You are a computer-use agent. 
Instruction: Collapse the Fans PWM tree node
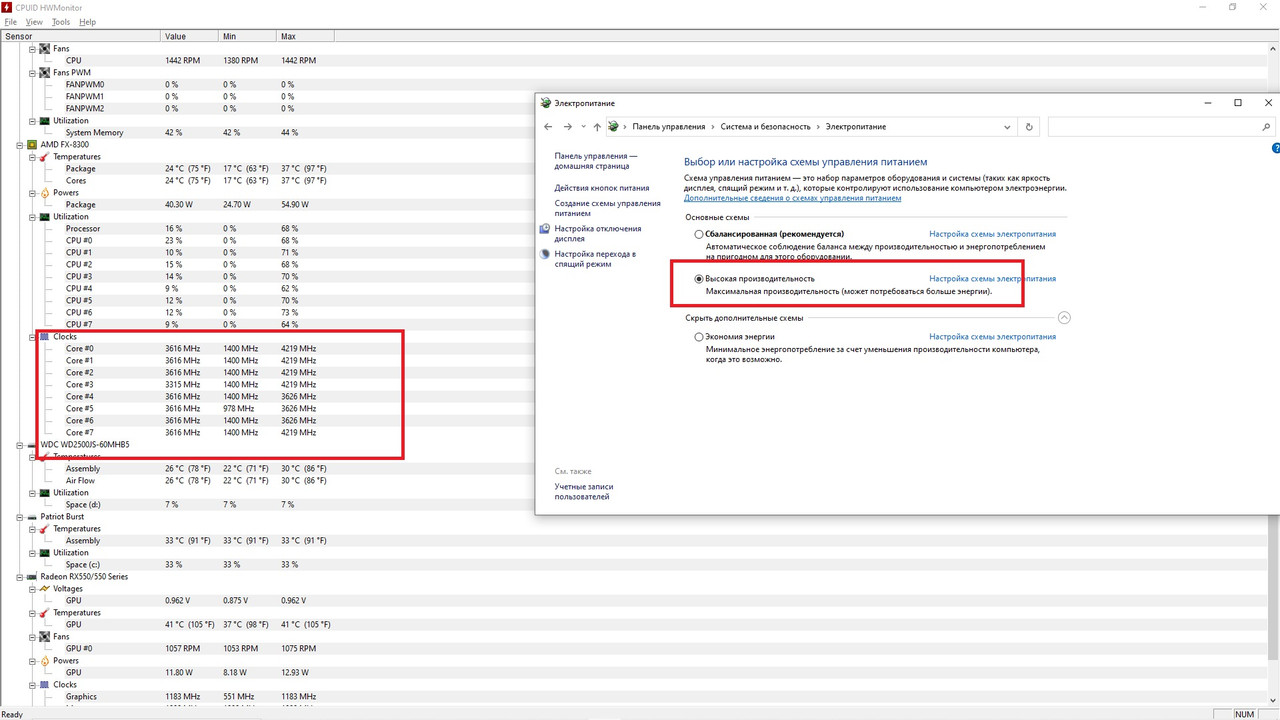(32, 72)
